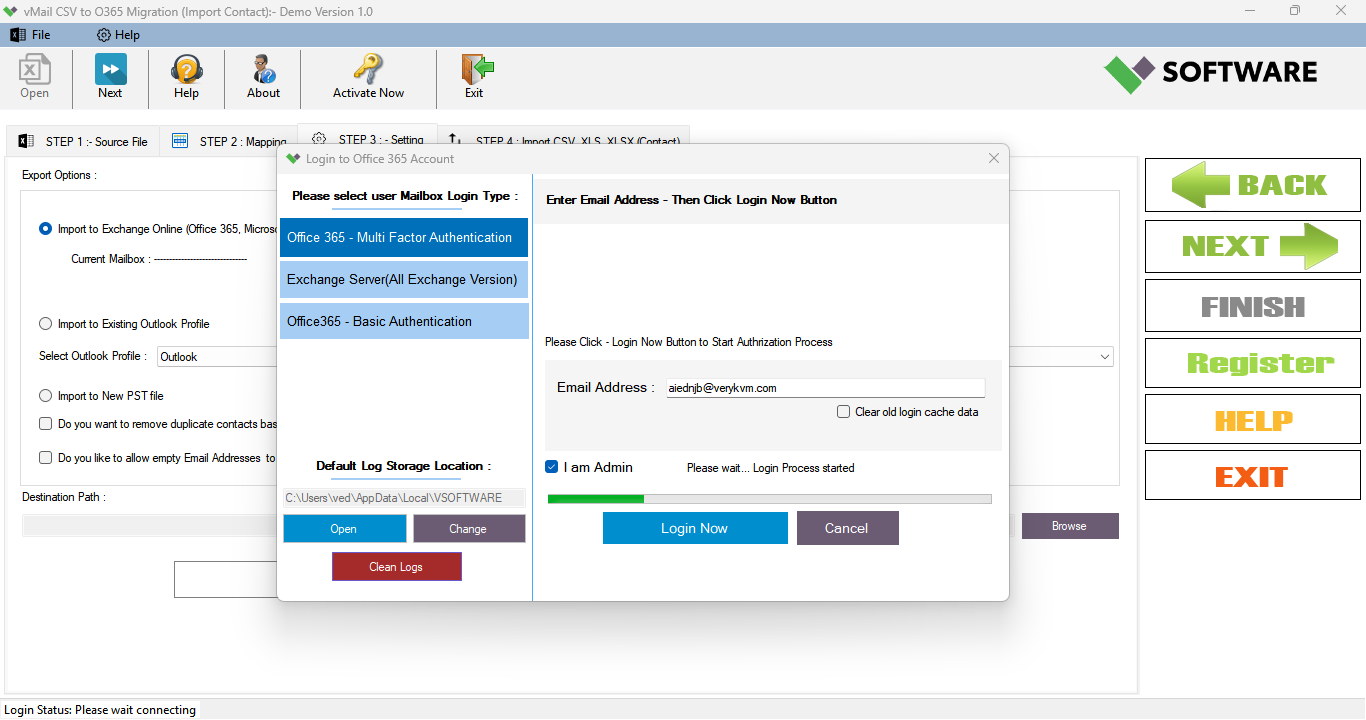
Task: Switch to STEP 1 Source File tab
Action: point(83,141)
